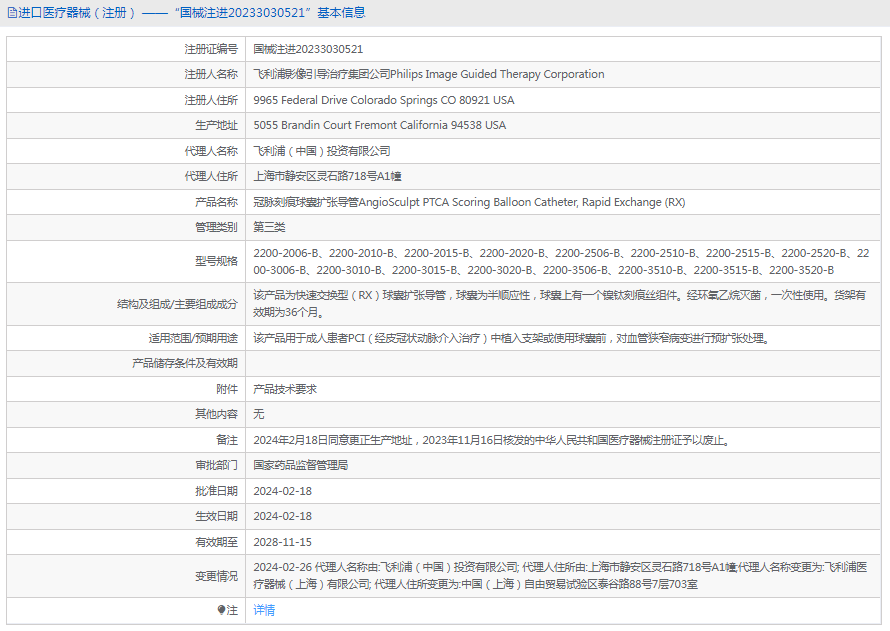Screen dimensions: 890x631
Task: Select the 审批部门 label
Action: tap(216, 465)
